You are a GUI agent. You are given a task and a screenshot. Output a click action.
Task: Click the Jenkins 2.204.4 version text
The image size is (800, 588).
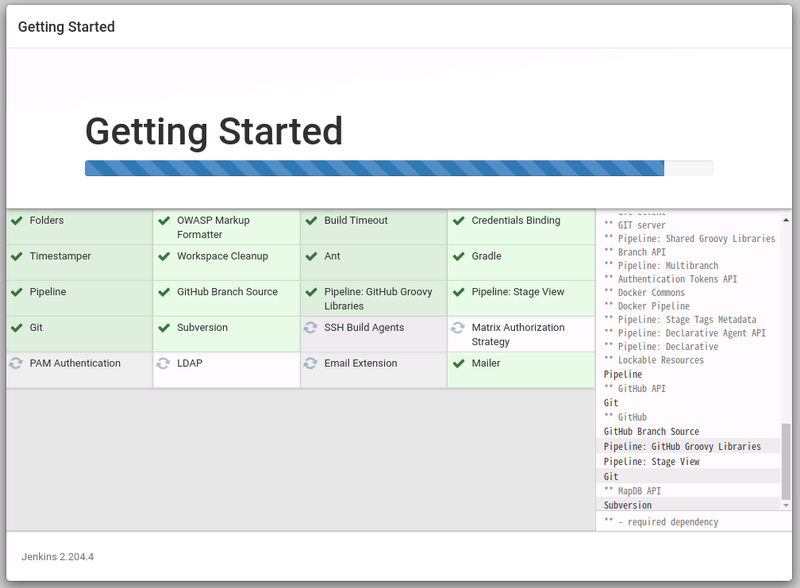[58, 557]
